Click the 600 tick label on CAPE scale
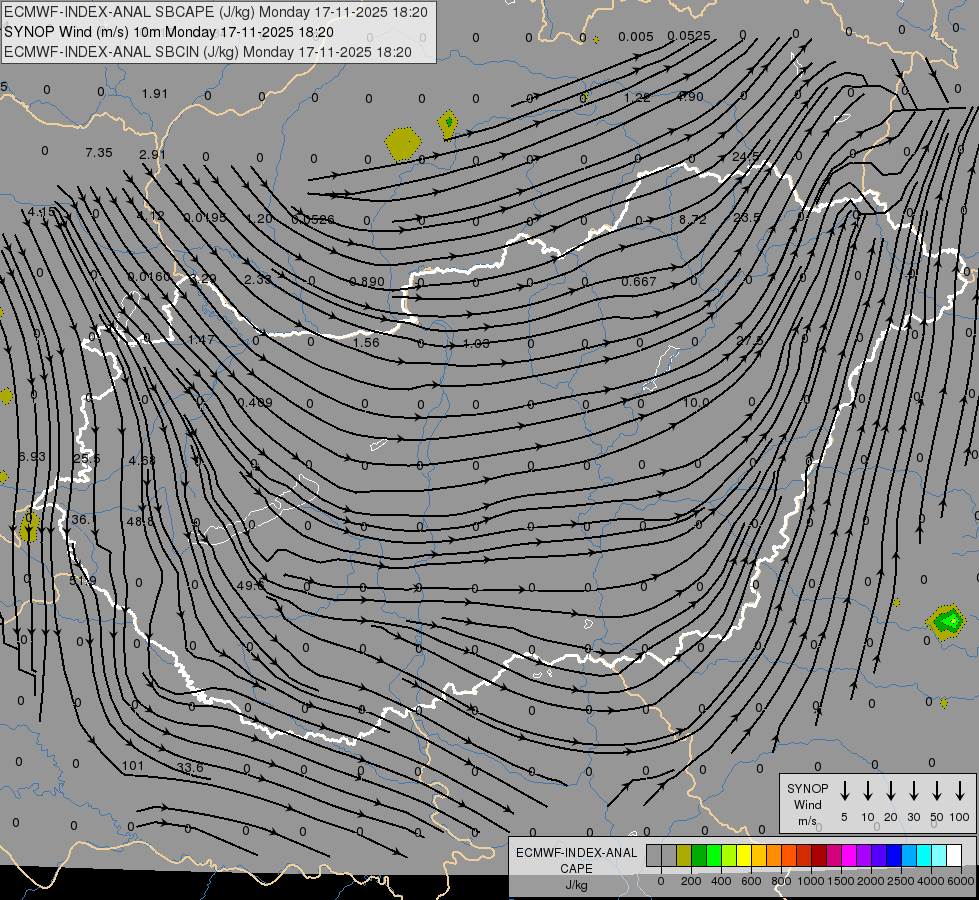979x900 pixels. click(x=751, y=881)
